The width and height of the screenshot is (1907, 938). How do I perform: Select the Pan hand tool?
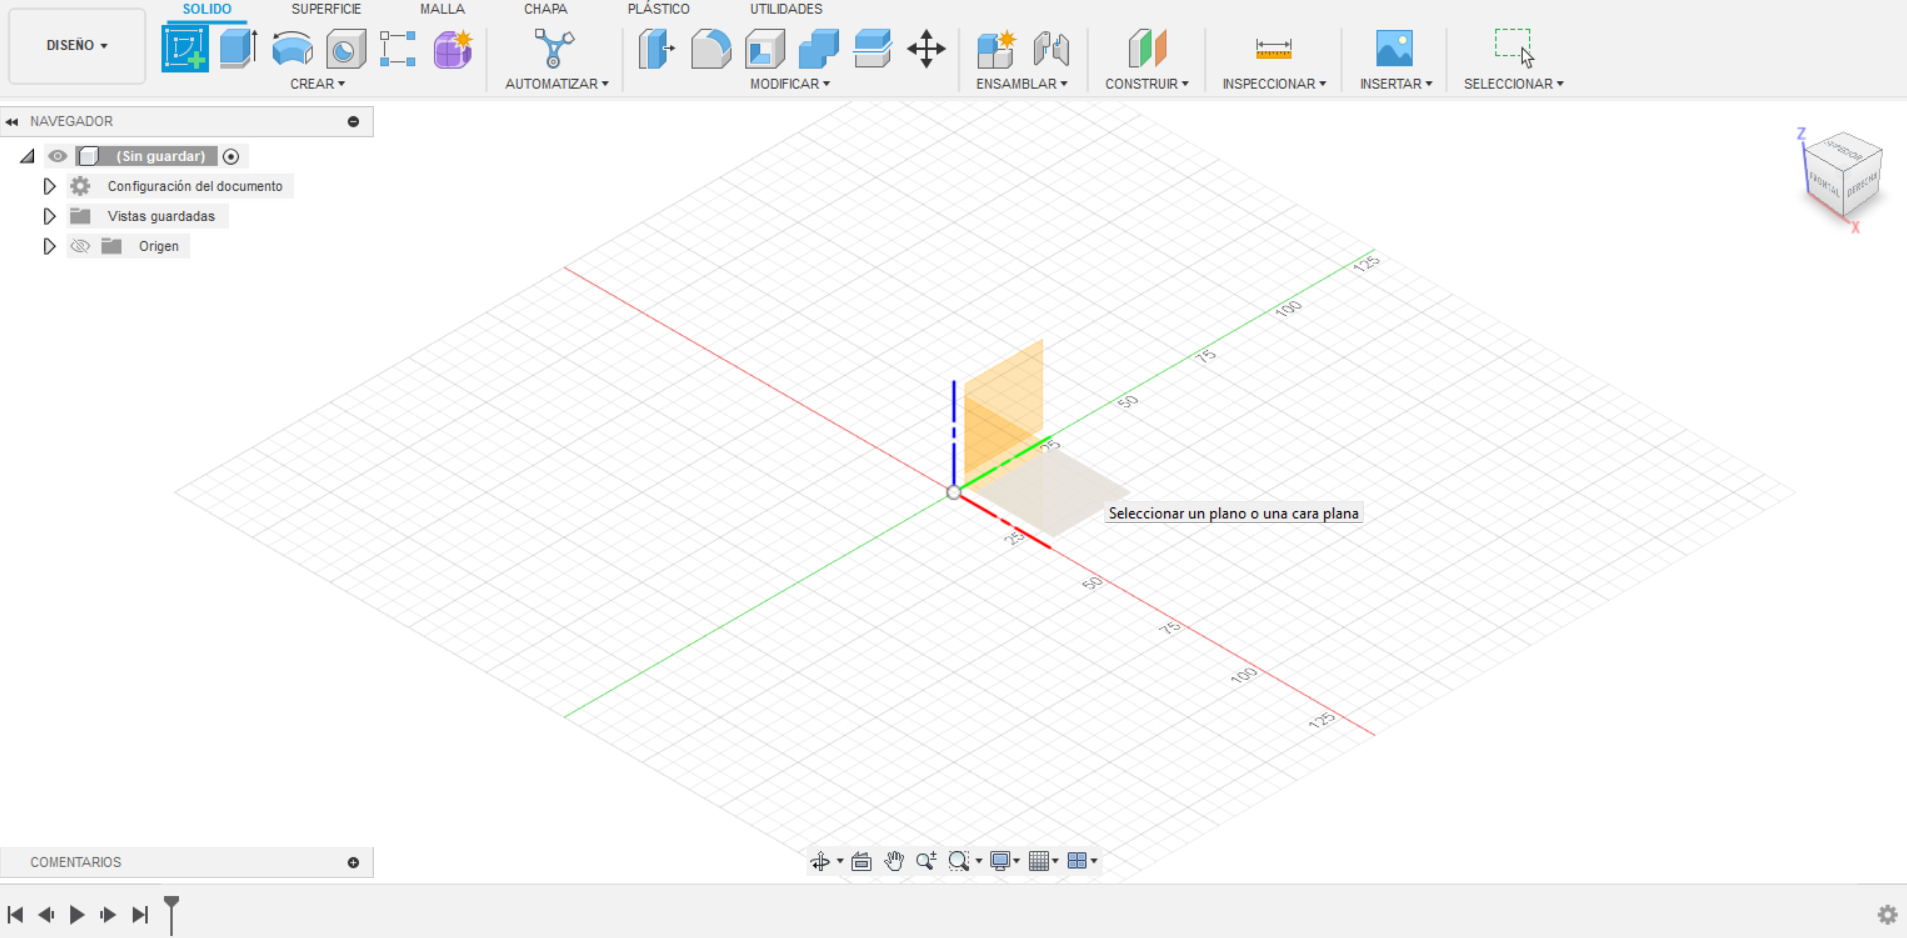[x=894, y=861]
